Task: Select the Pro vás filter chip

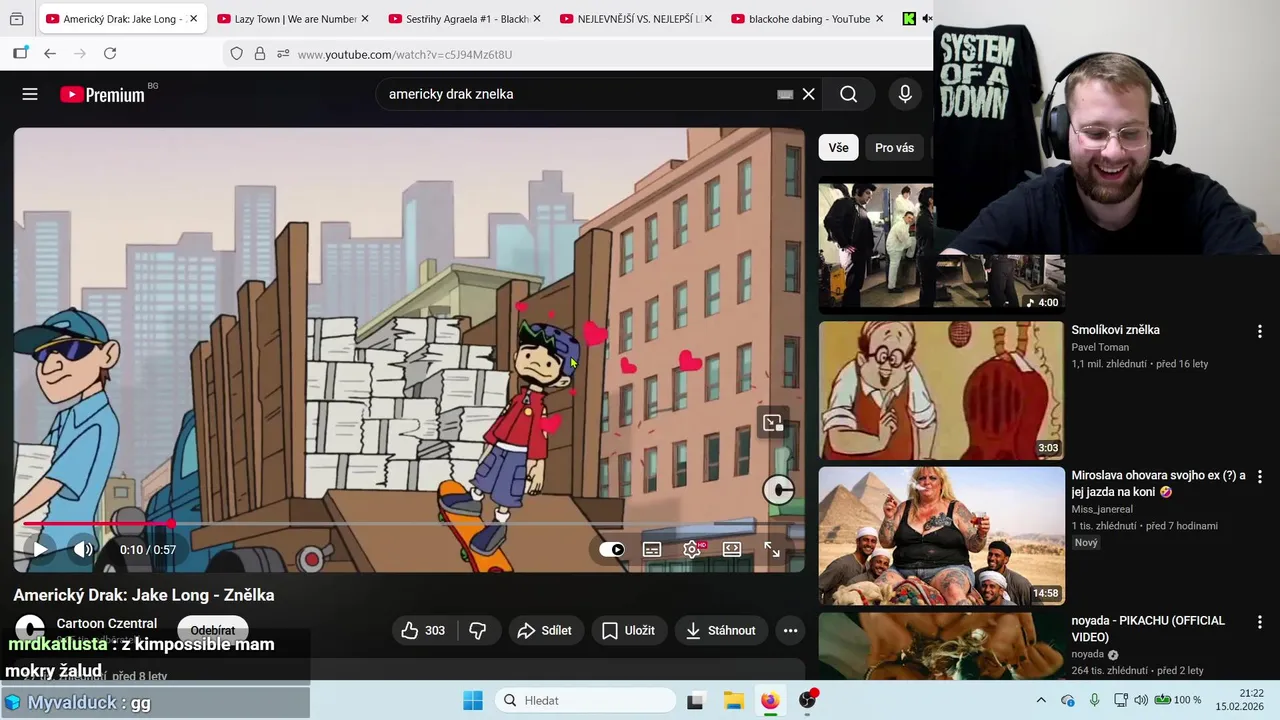Action: tap(894, 148)
